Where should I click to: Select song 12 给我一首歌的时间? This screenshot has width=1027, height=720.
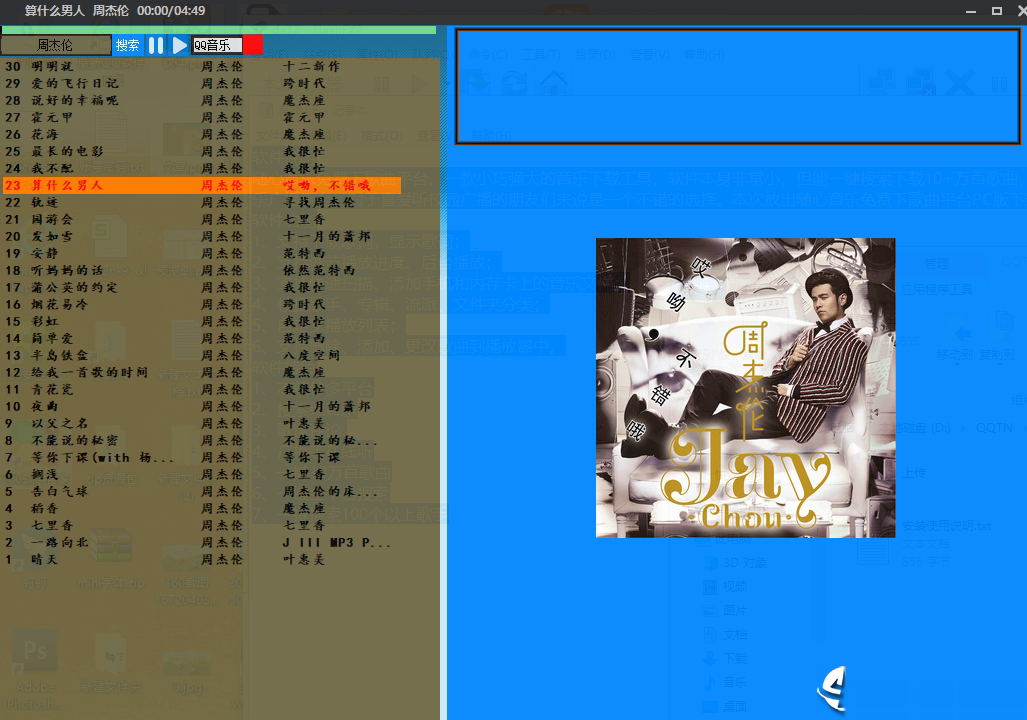[x=202, y=373]
